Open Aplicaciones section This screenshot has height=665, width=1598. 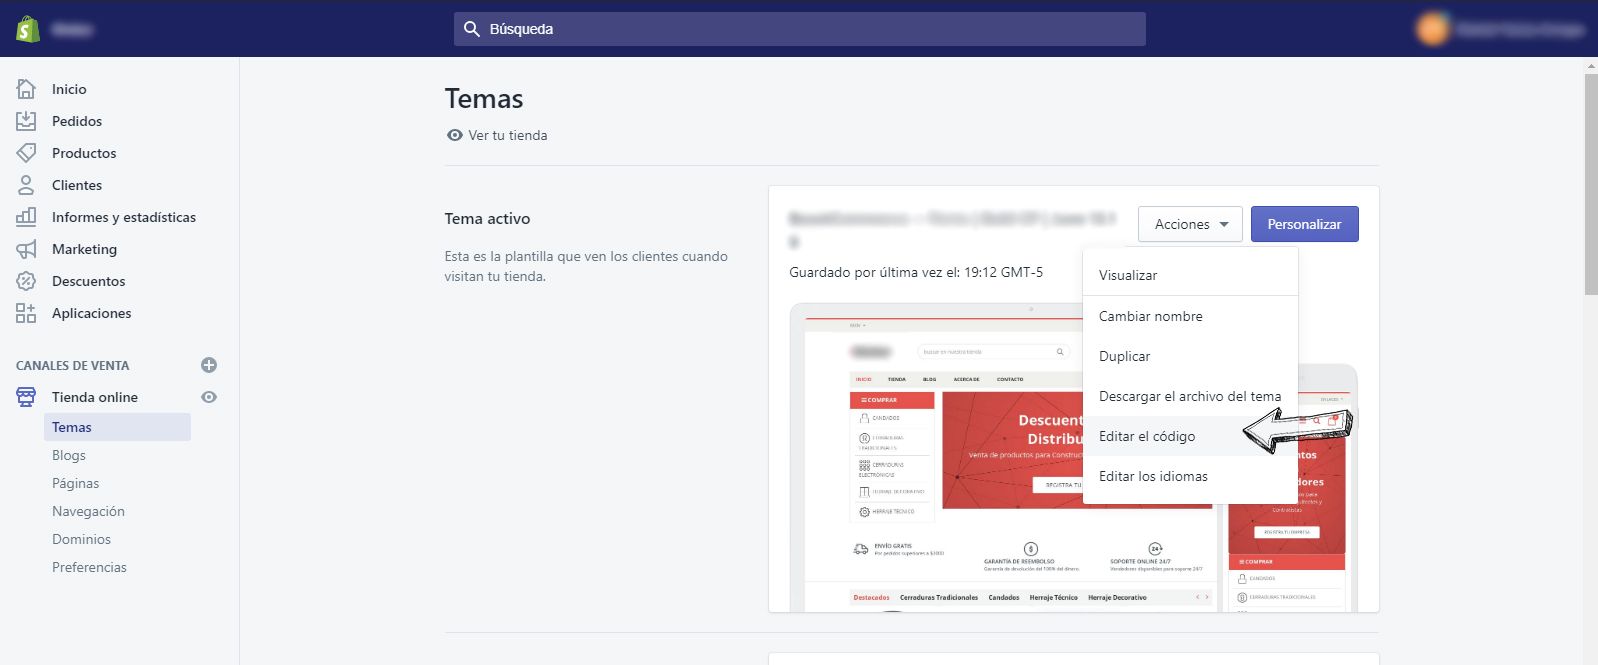[x=91, y=313]
